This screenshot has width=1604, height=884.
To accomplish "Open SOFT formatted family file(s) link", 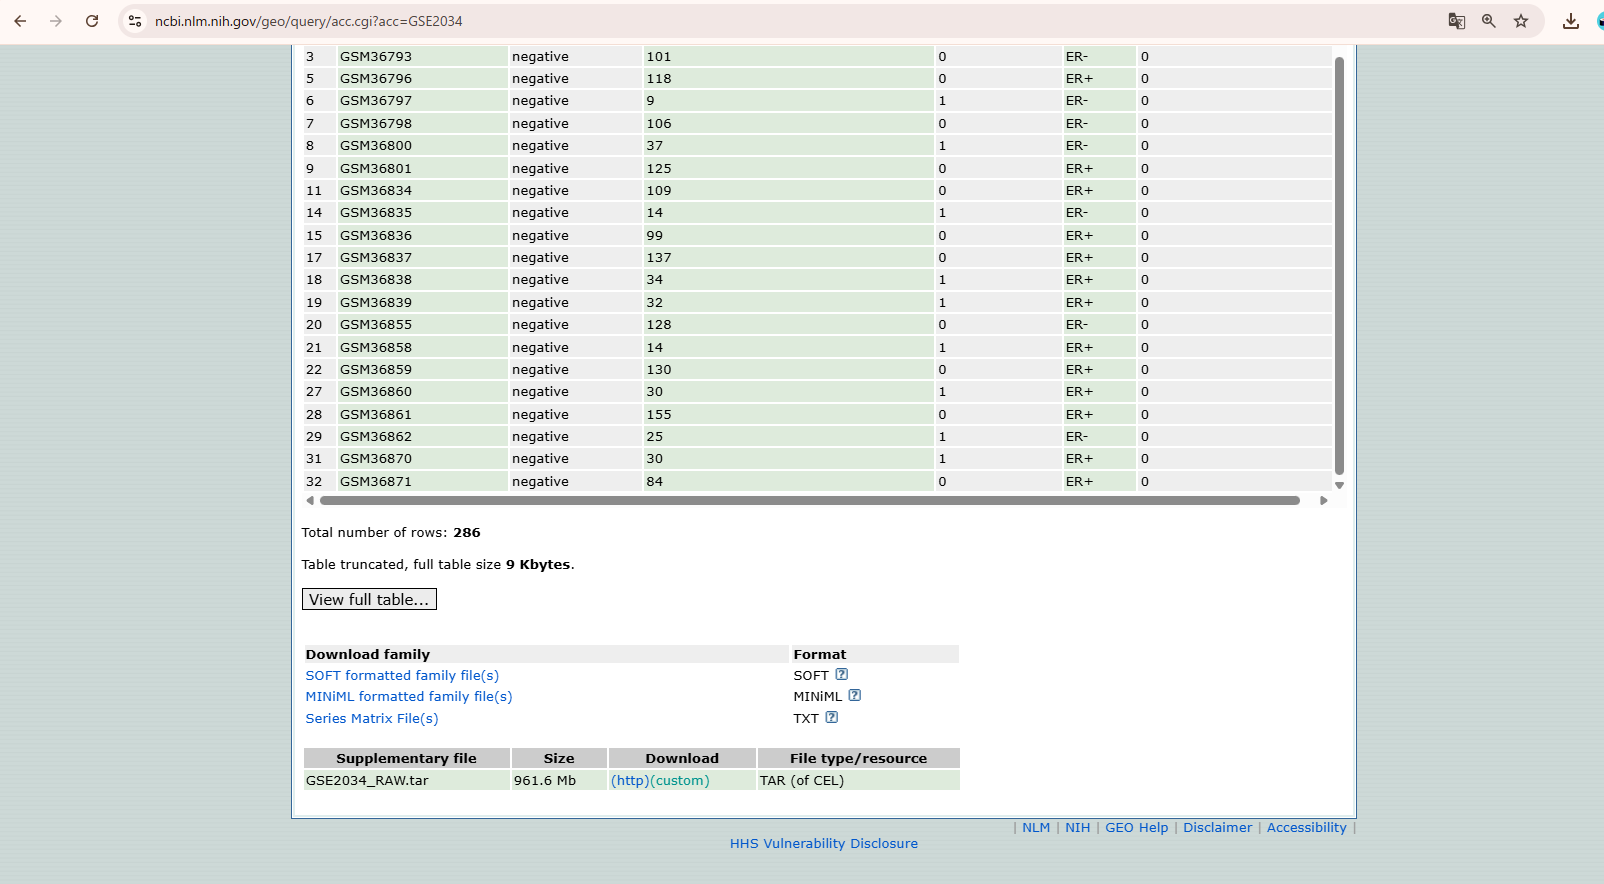I will coord(402,676).
